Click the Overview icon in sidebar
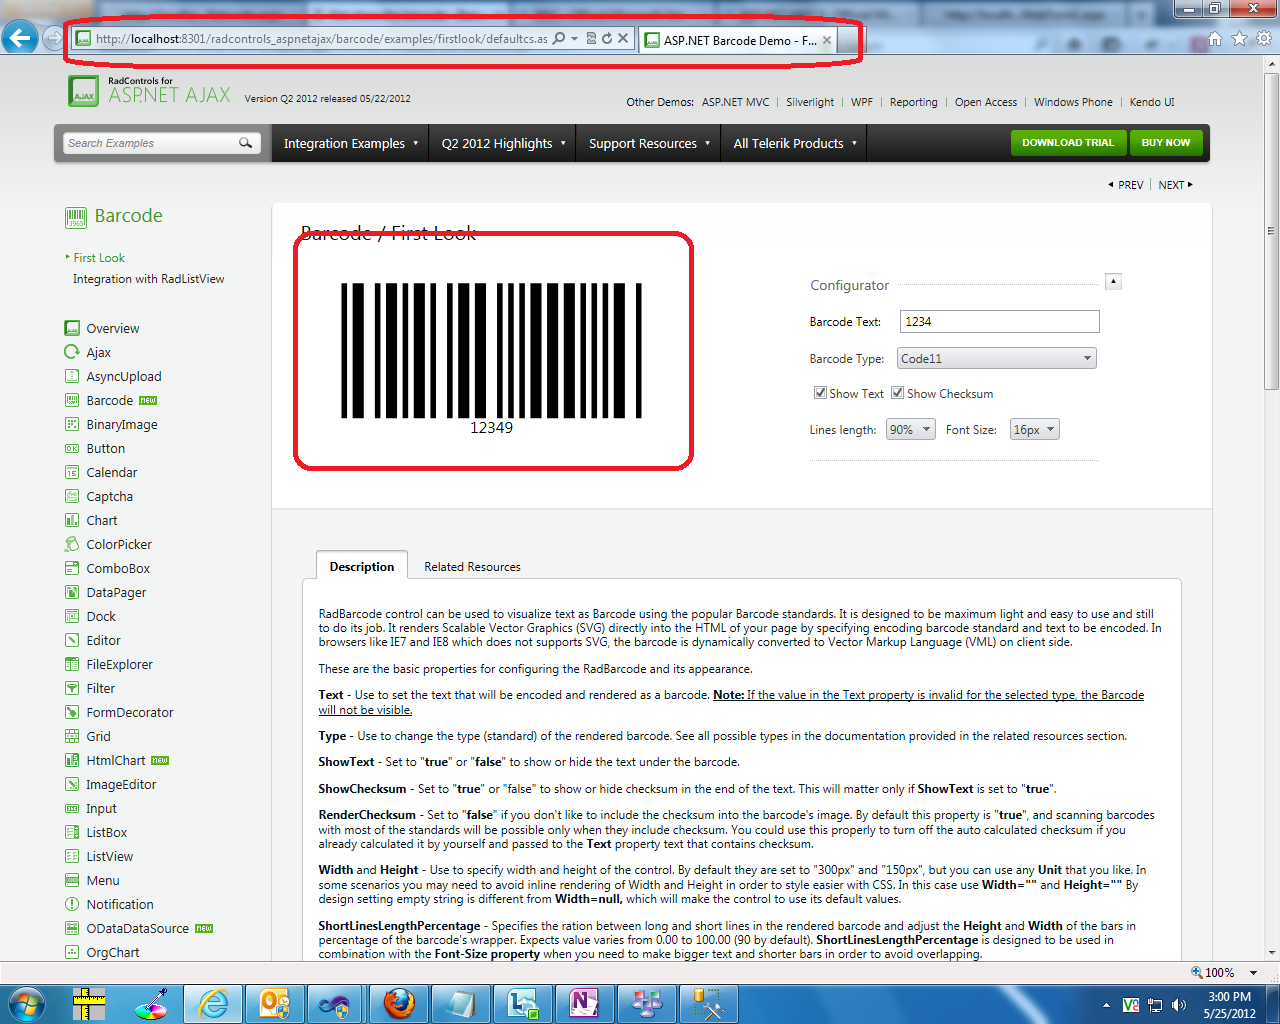 [72, 328]
